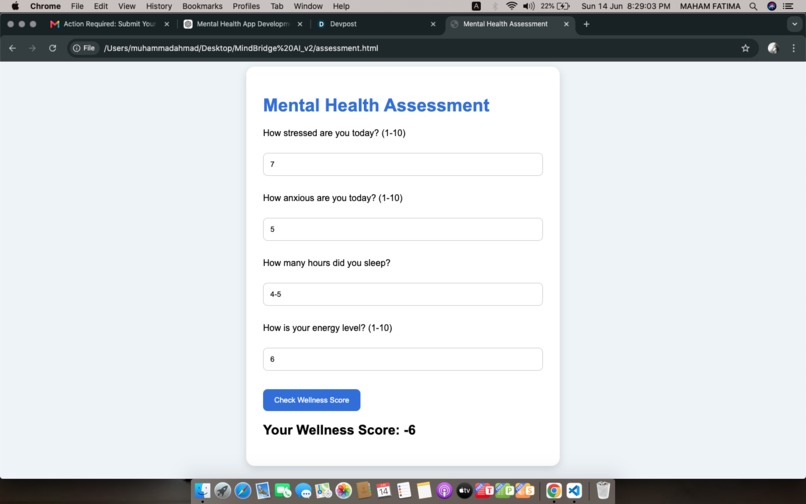Click the forward navigation arrow
This screenshot has height=504, width=806.
(32, 48)
